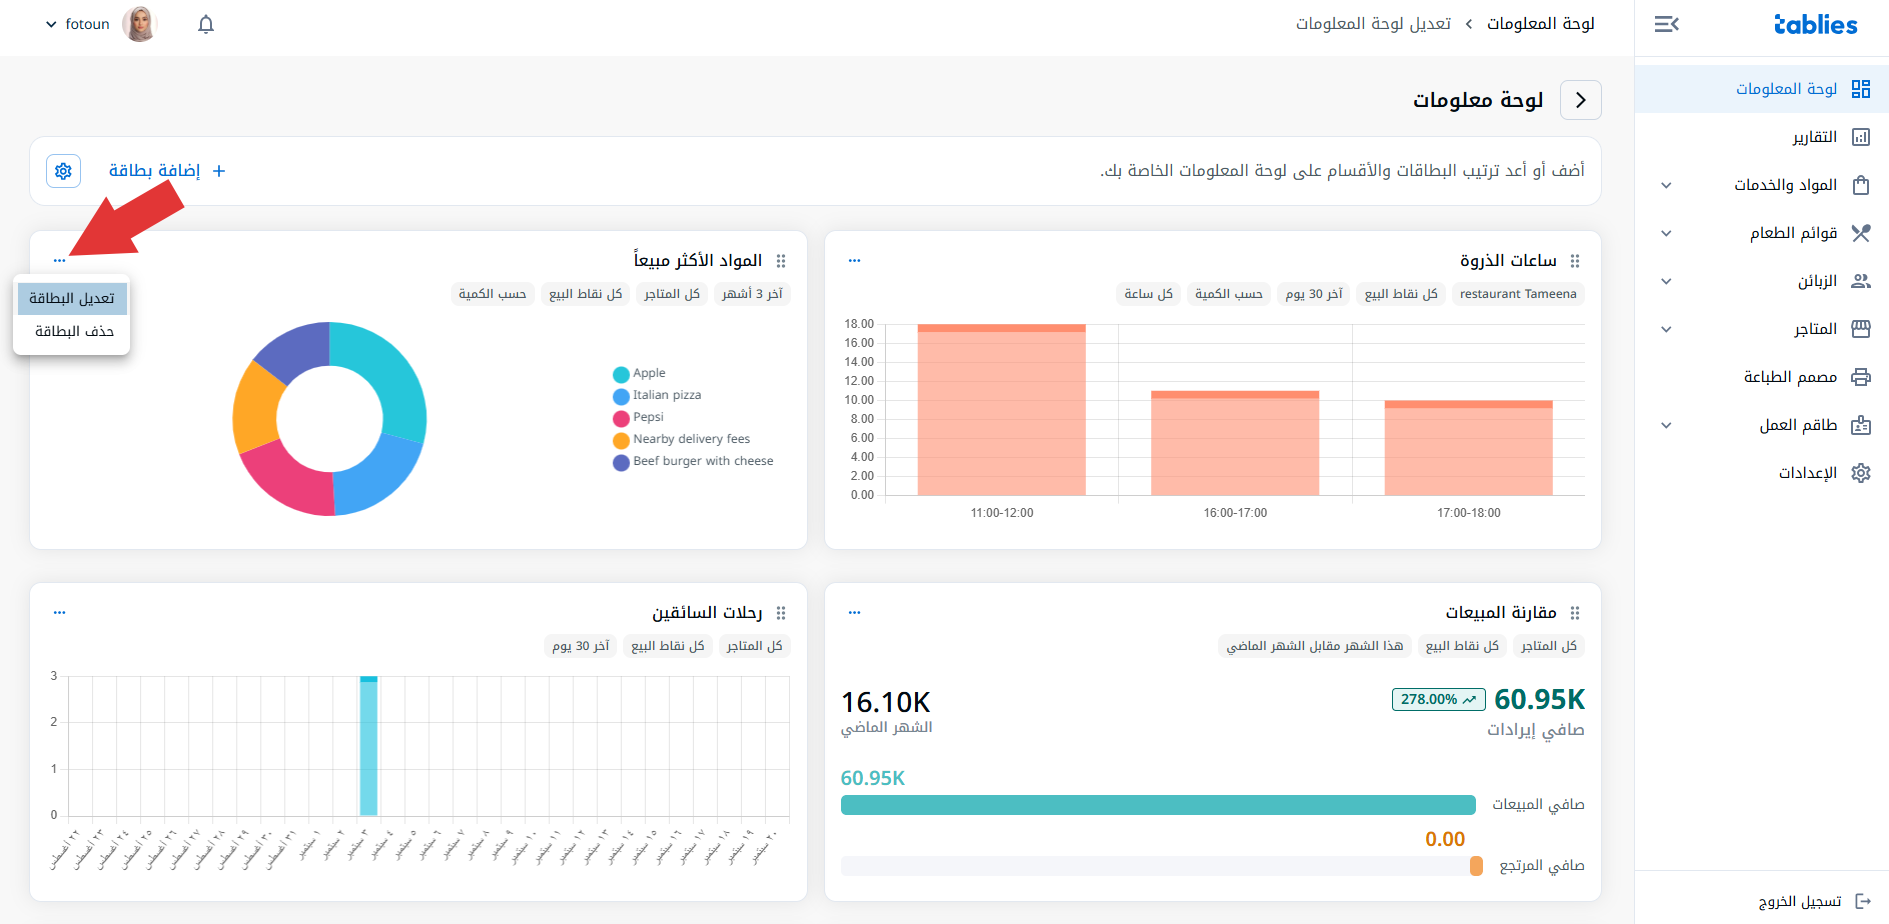The height and width of the screenshot is (924, 1889).
Task: Select حذف البطاقة from the card menu
Action: pyautogui.click(x=72, y=331)
